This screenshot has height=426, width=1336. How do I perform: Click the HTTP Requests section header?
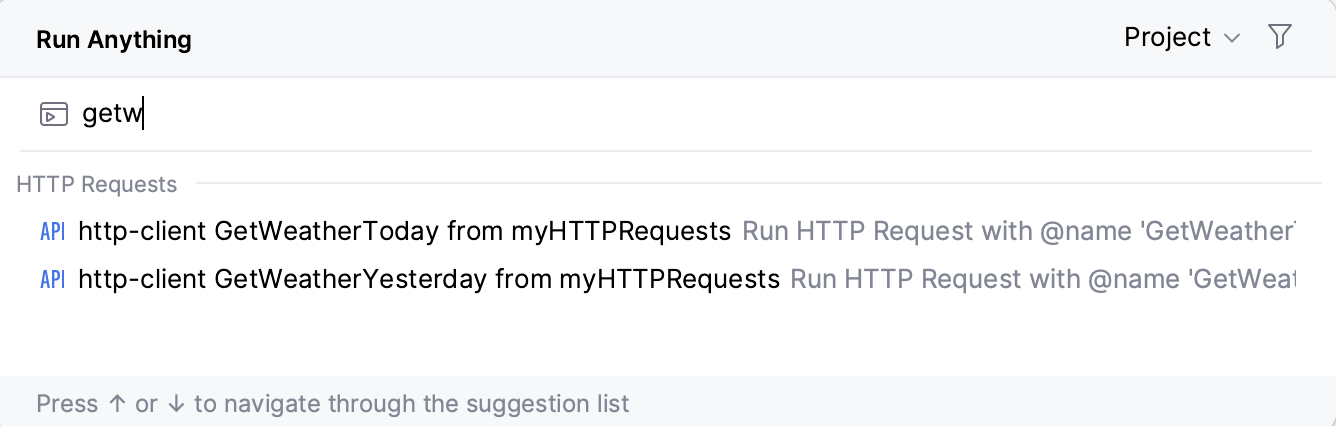(97, 185)
